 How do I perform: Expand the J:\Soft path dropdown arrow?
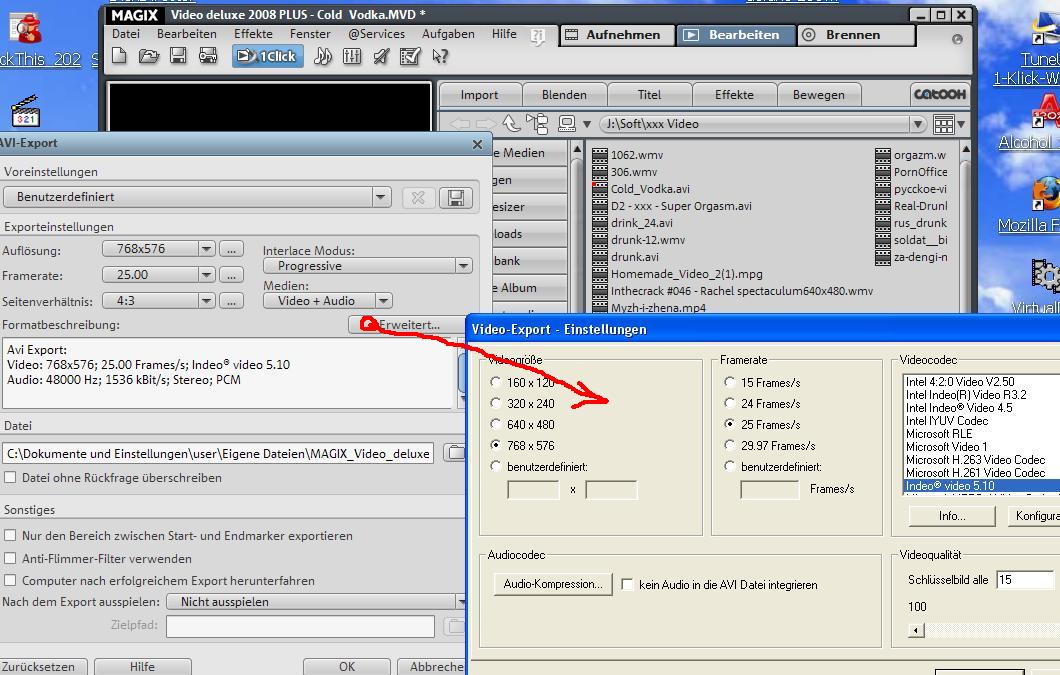click(917, 124)
